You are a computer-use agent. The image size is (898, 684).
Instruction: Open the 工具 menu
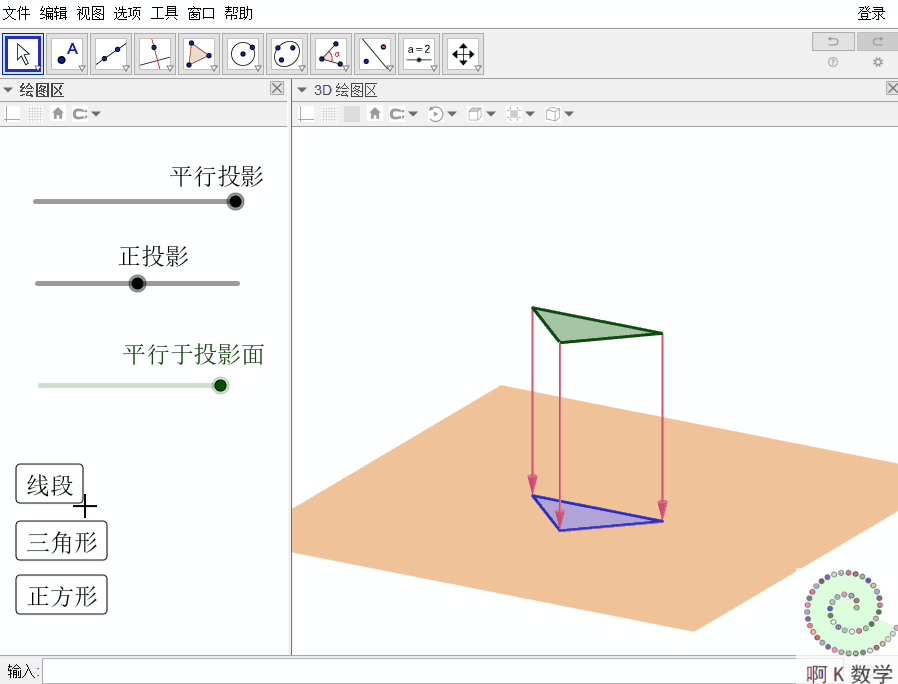click(x=164, y=13)
